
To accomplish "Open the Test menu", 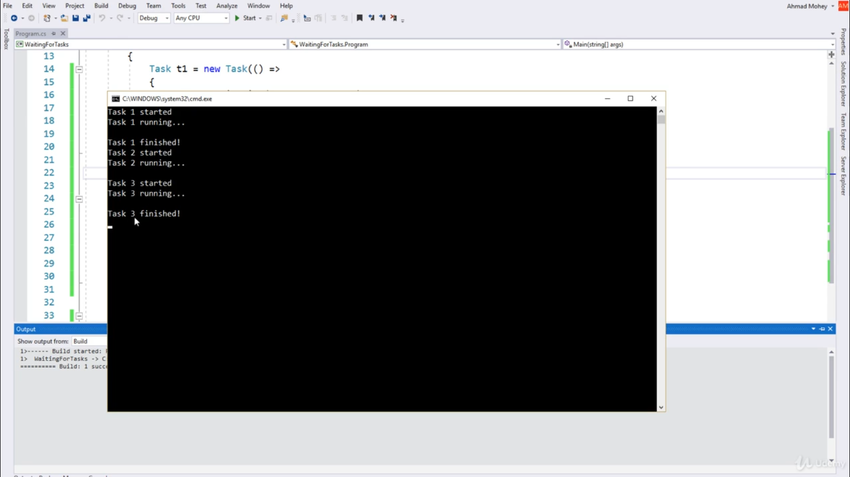I will (x=201, y=5).
